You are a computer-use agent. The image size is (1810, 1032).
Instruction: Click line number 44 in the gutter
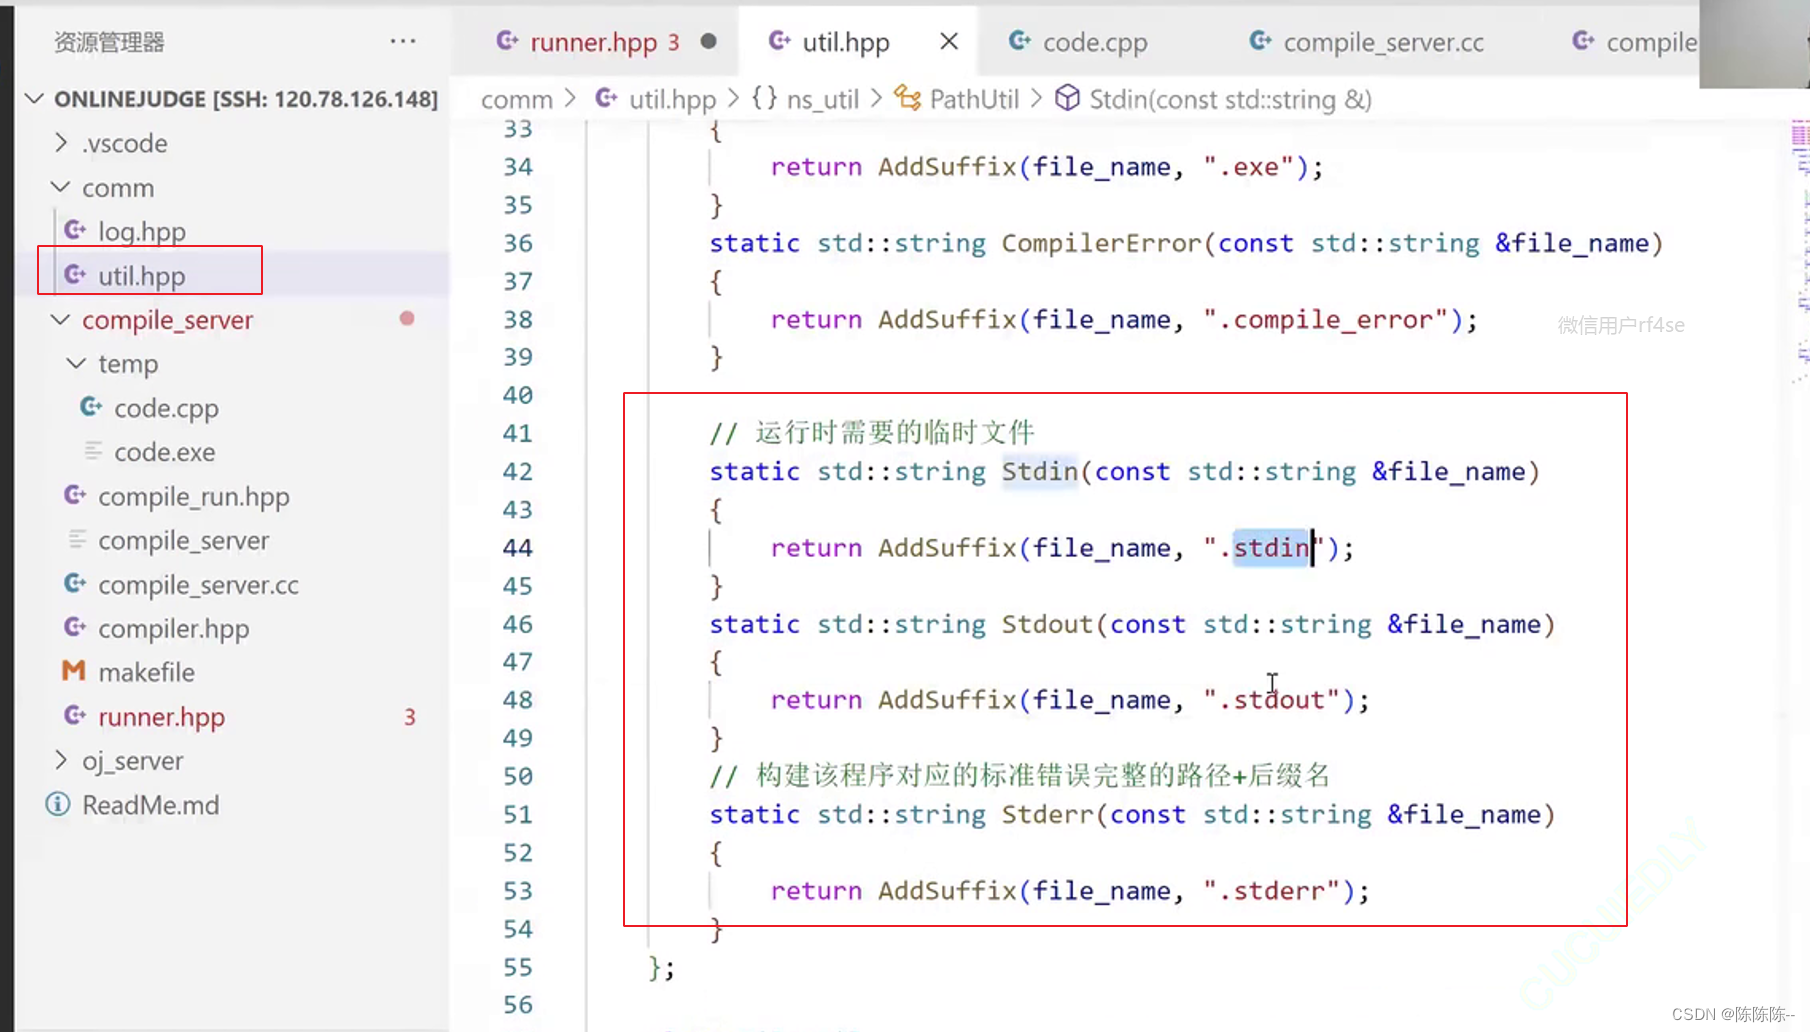coord(518,548)
